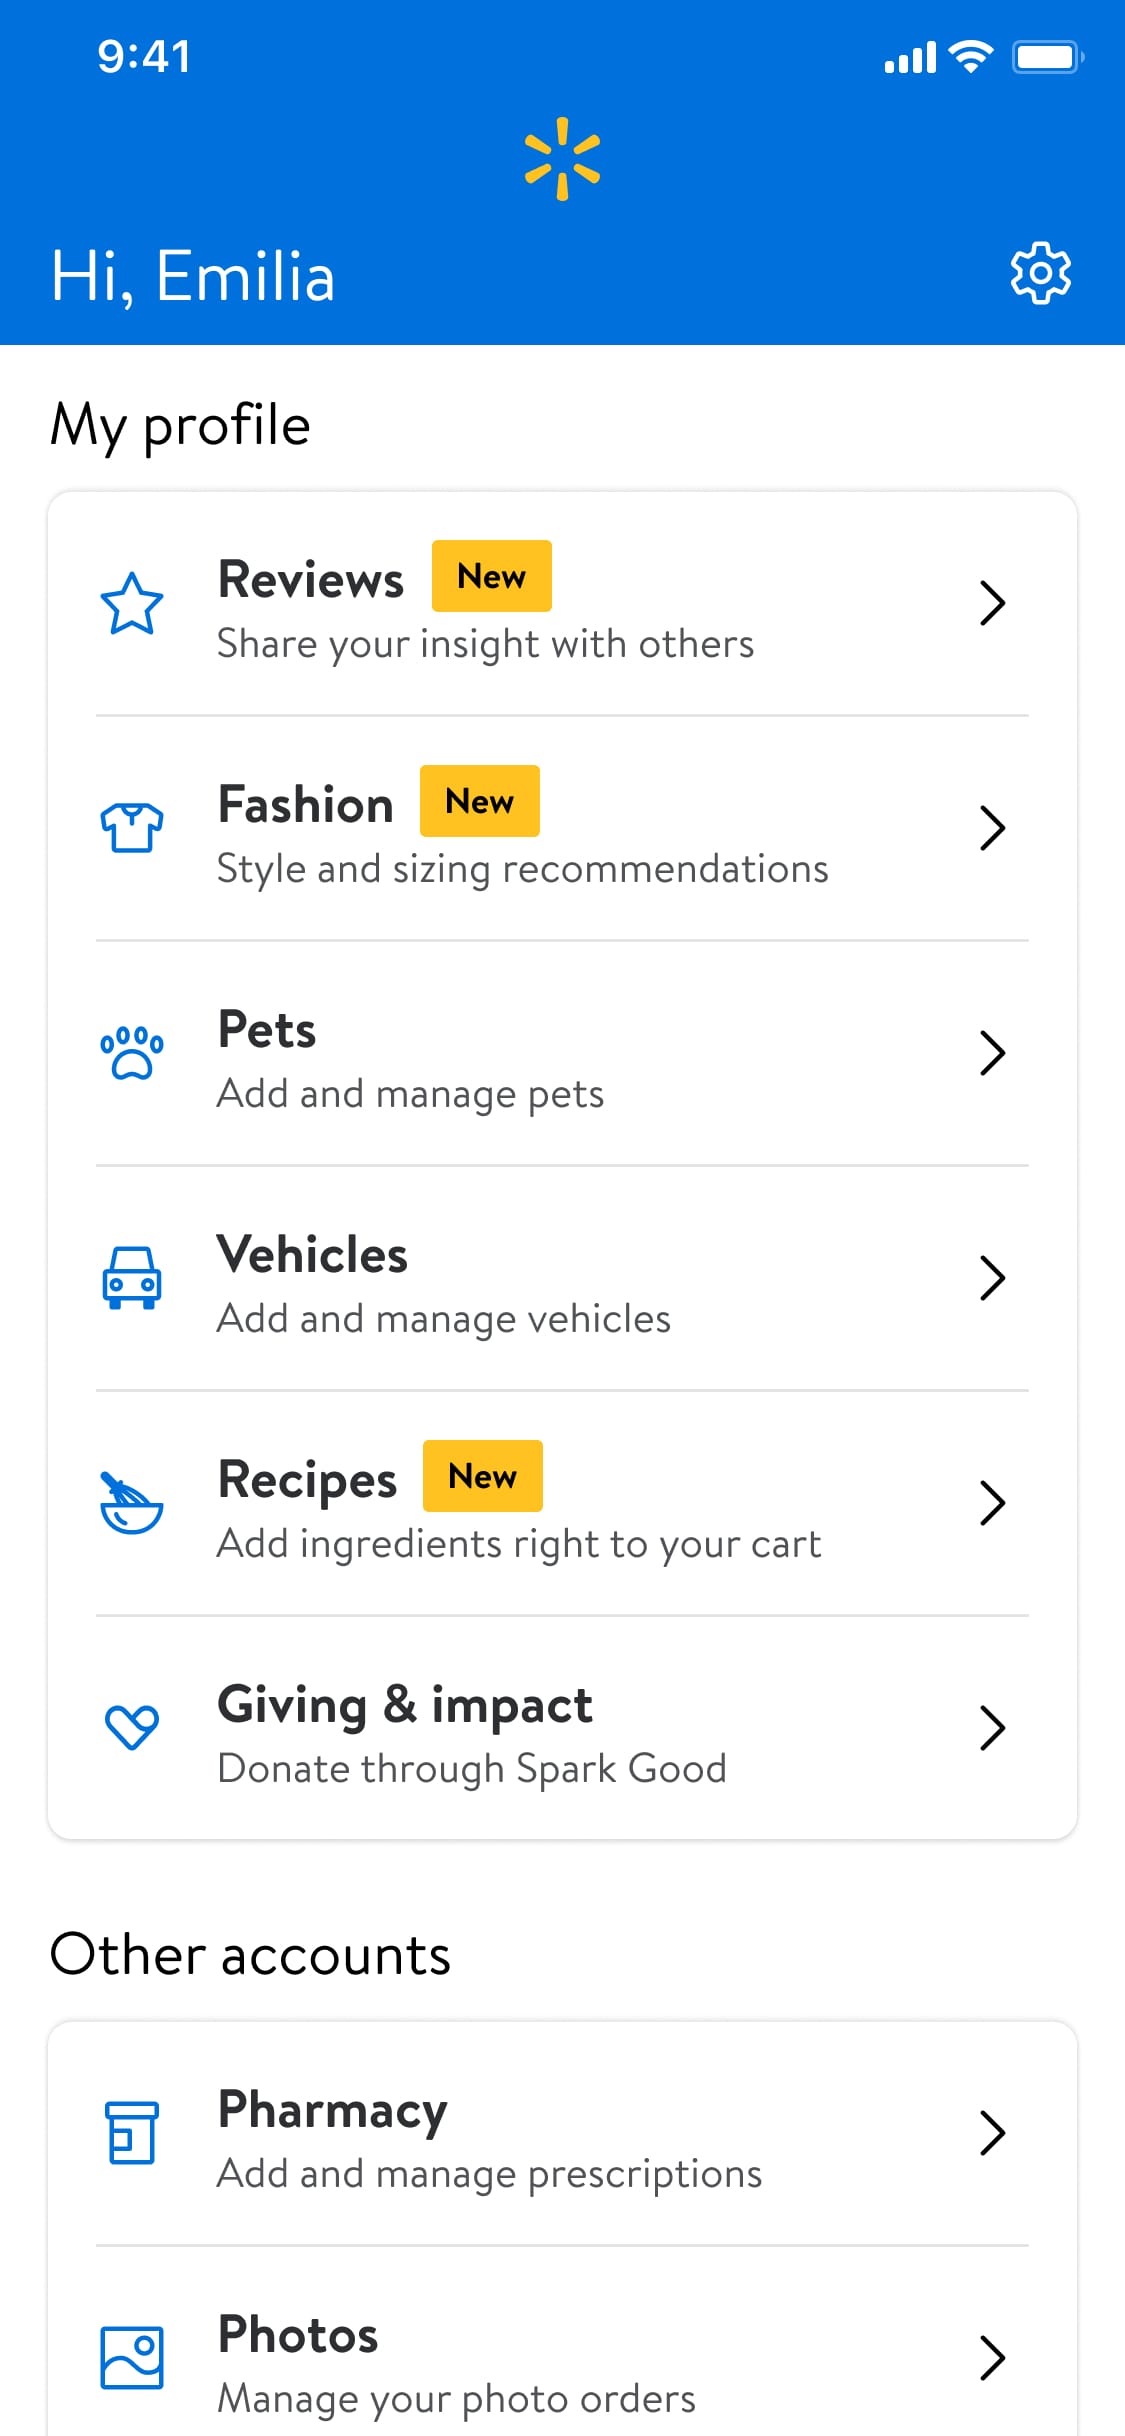Tap the Walmart spark logo
Viewport: 1125px width, 2436px height.
(562, 159)
